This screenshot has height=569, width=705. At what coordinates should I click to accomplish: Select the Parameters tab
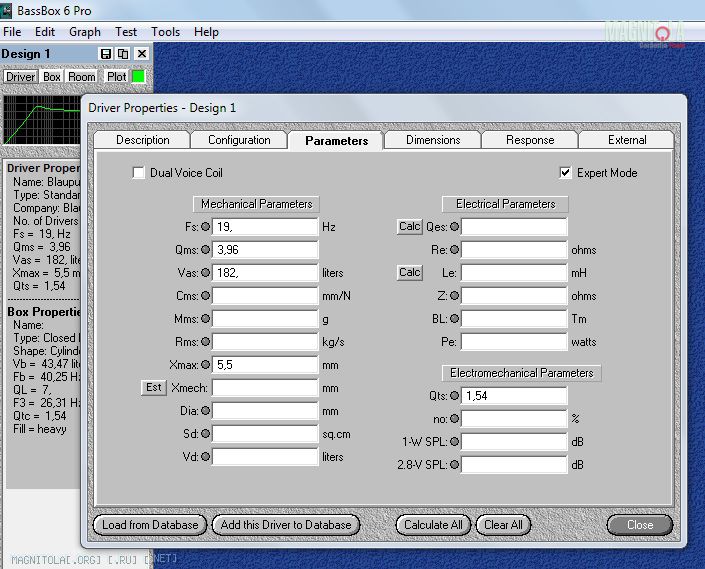[x=336, y=140]
